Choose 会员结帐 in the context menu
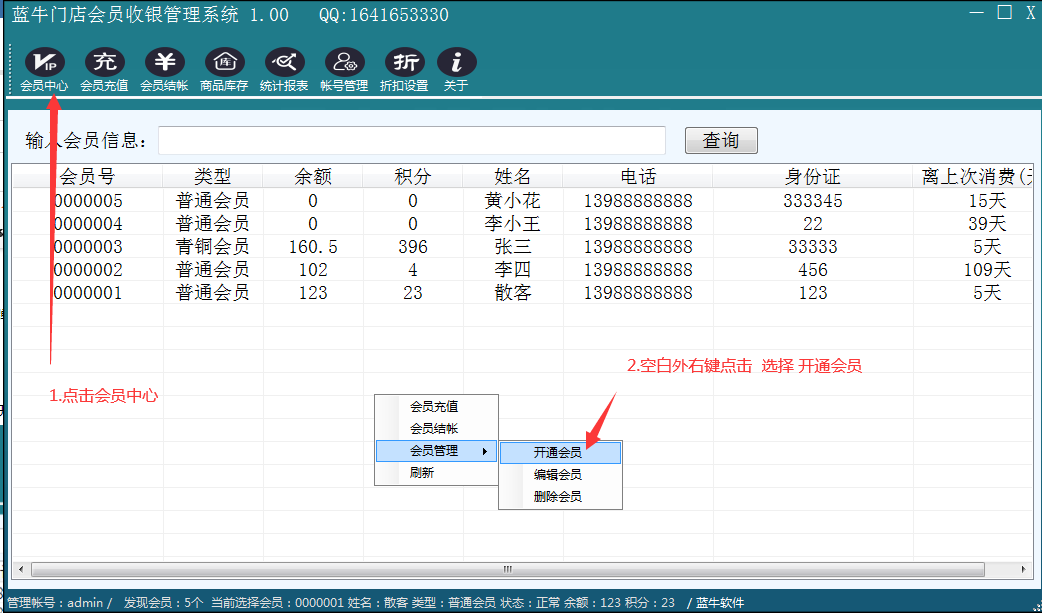Image resolution: width=1042 pixels, height=613 pixels. click(x=436, y=428)
